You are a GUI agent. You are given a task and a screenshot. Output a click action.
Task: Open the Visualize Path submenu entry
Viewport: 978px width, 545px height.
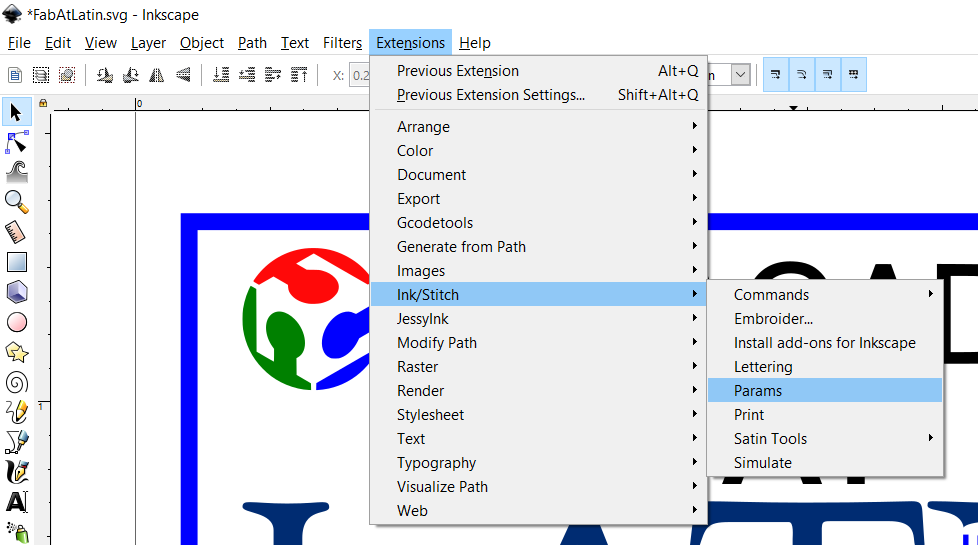(x=538, y=486)
